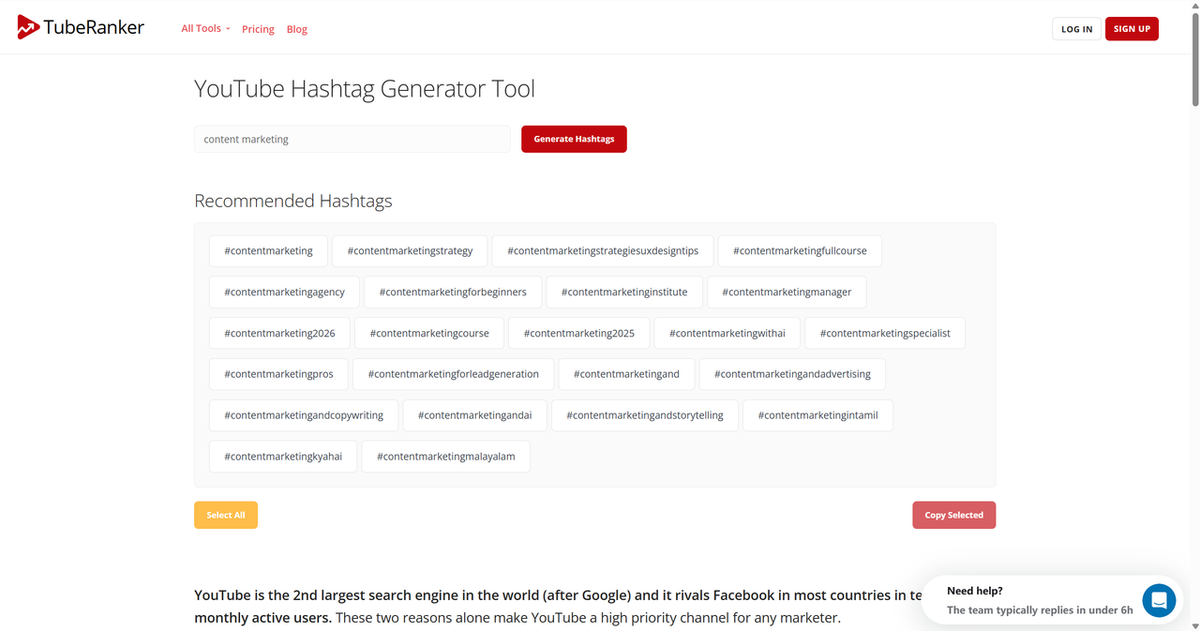The width and height of the screenshot is (1200, 631).
Task: Click the Generate Hashtags button
Action: pyautogui.click(x=574, y=139)
